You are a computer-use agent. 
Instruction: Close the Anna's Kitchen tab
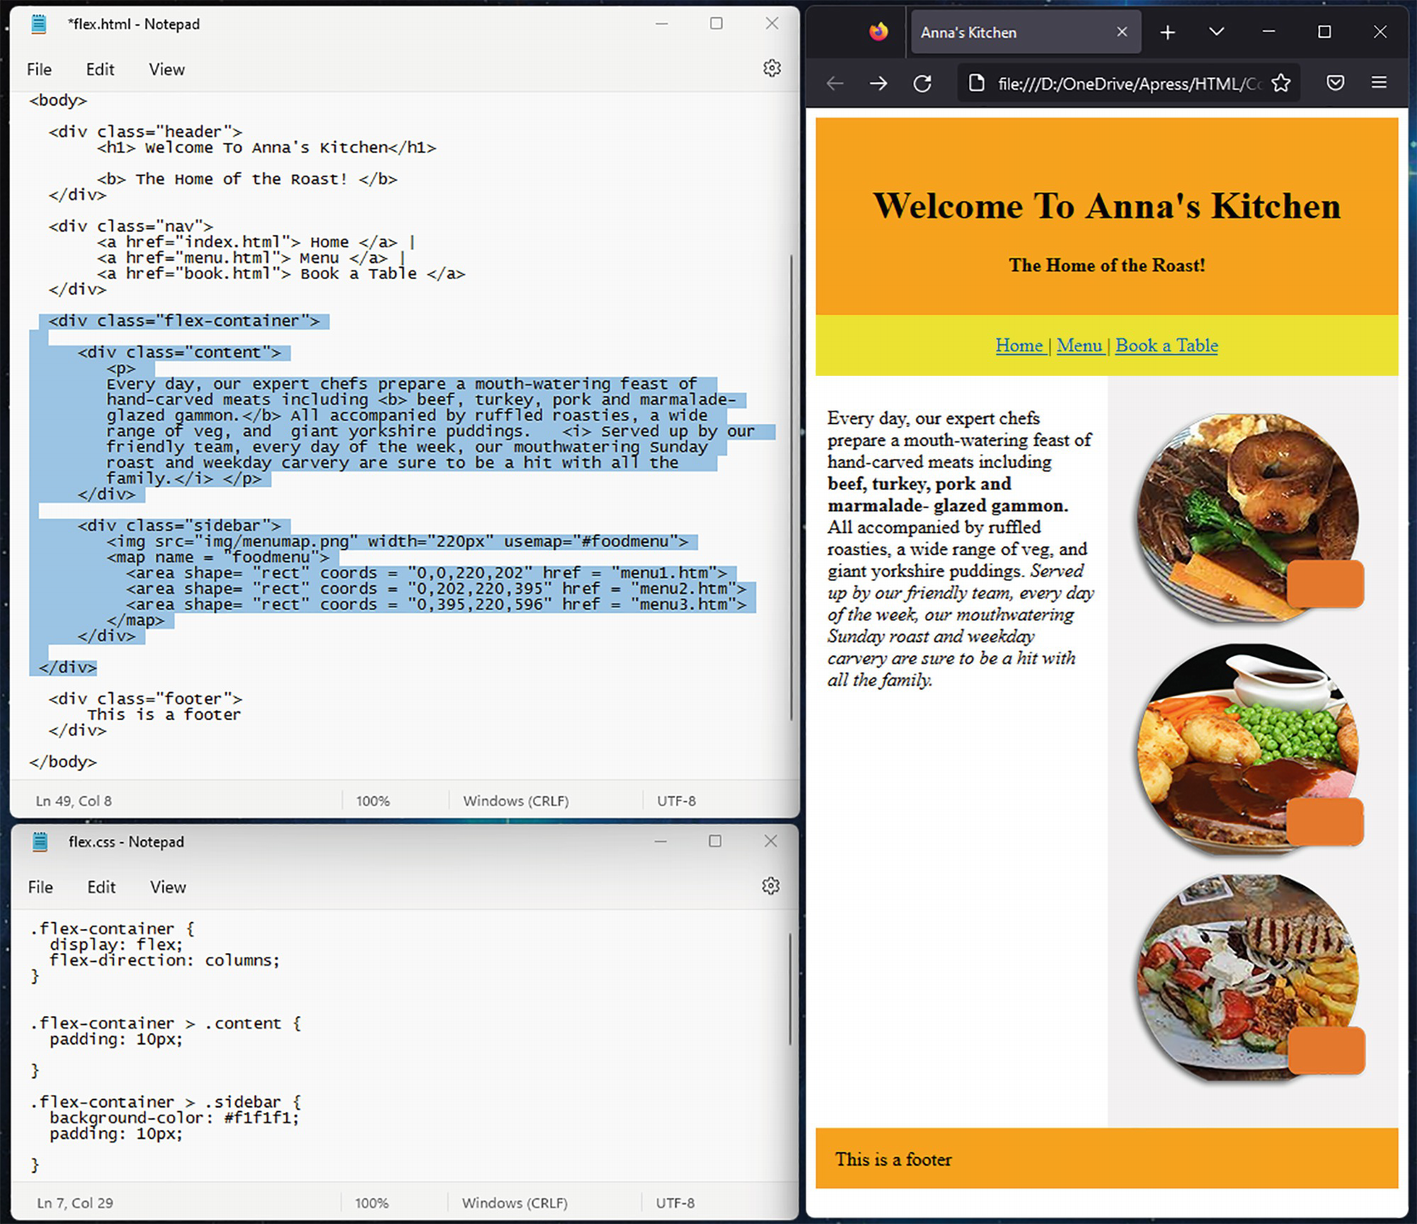1122,32
